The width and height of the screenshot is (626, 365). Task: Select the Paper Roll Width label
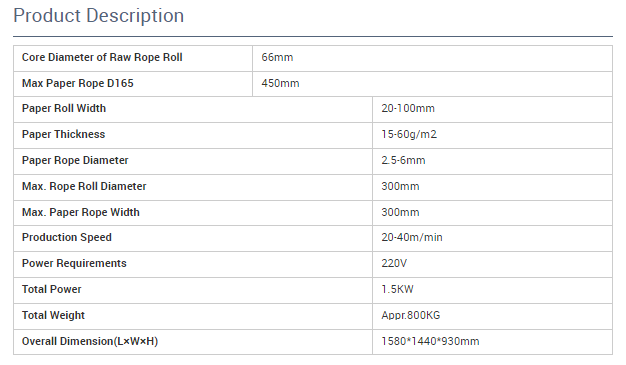click(64, 109)
